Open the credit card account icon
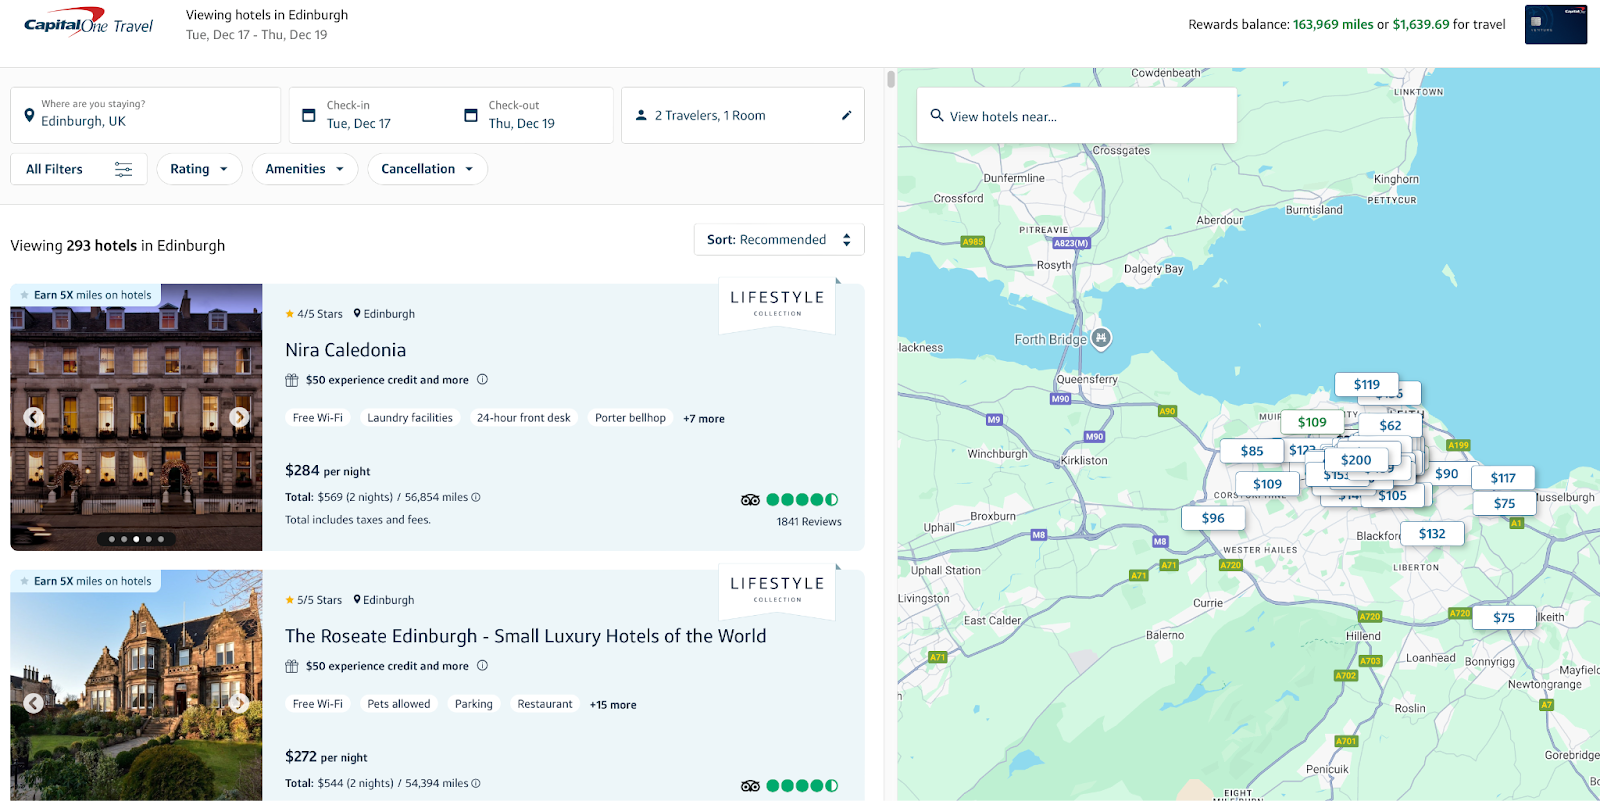The height and width of the screenshot is (801, 1600). click(x=1556, y=25)
